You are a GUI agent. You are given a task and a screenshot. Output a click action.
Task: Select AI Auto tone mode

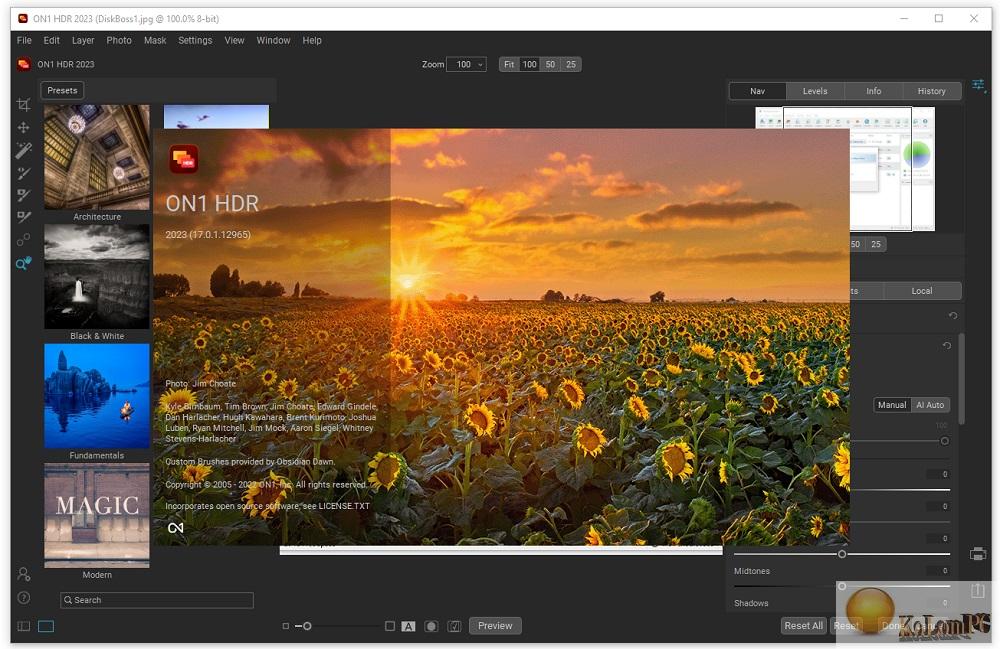930,405
